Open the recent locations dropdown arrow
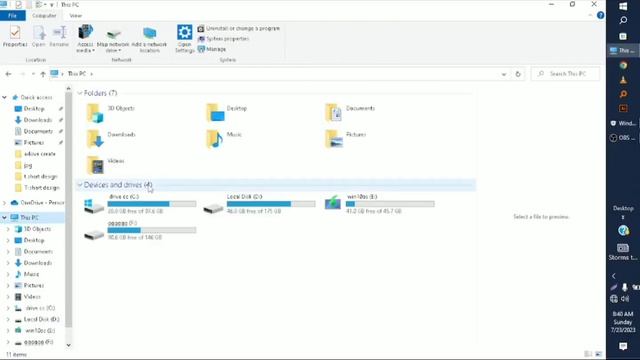The width and height of the screenshot is (640, 360). click(x=33, y=74)
